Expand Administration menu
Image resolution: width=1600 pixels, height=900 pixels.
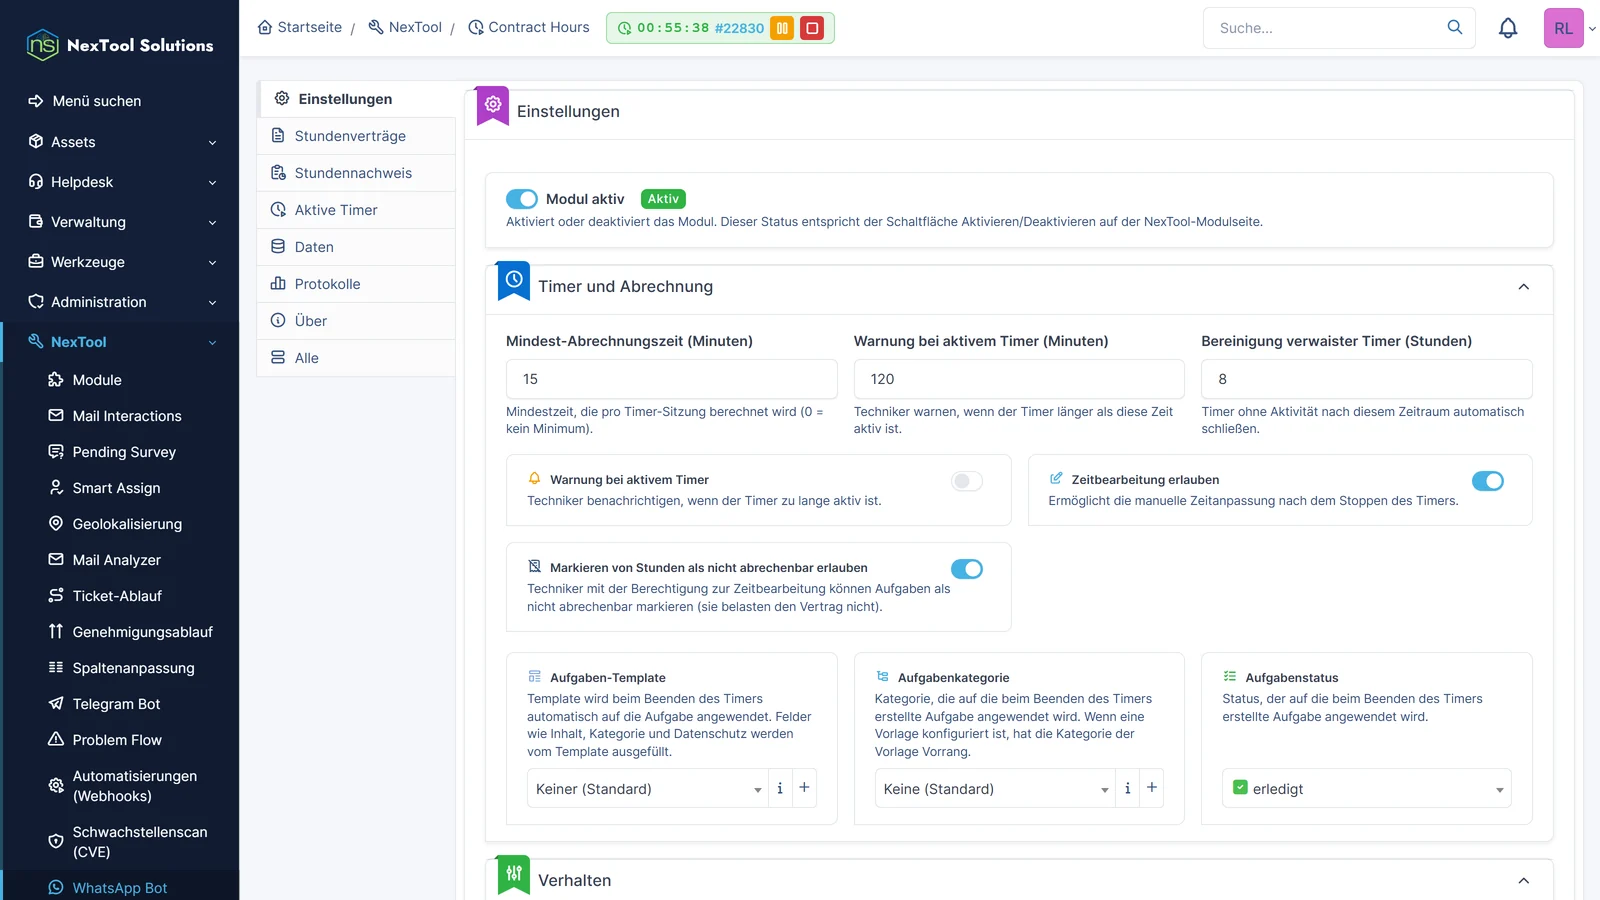(x=120, y=302)
